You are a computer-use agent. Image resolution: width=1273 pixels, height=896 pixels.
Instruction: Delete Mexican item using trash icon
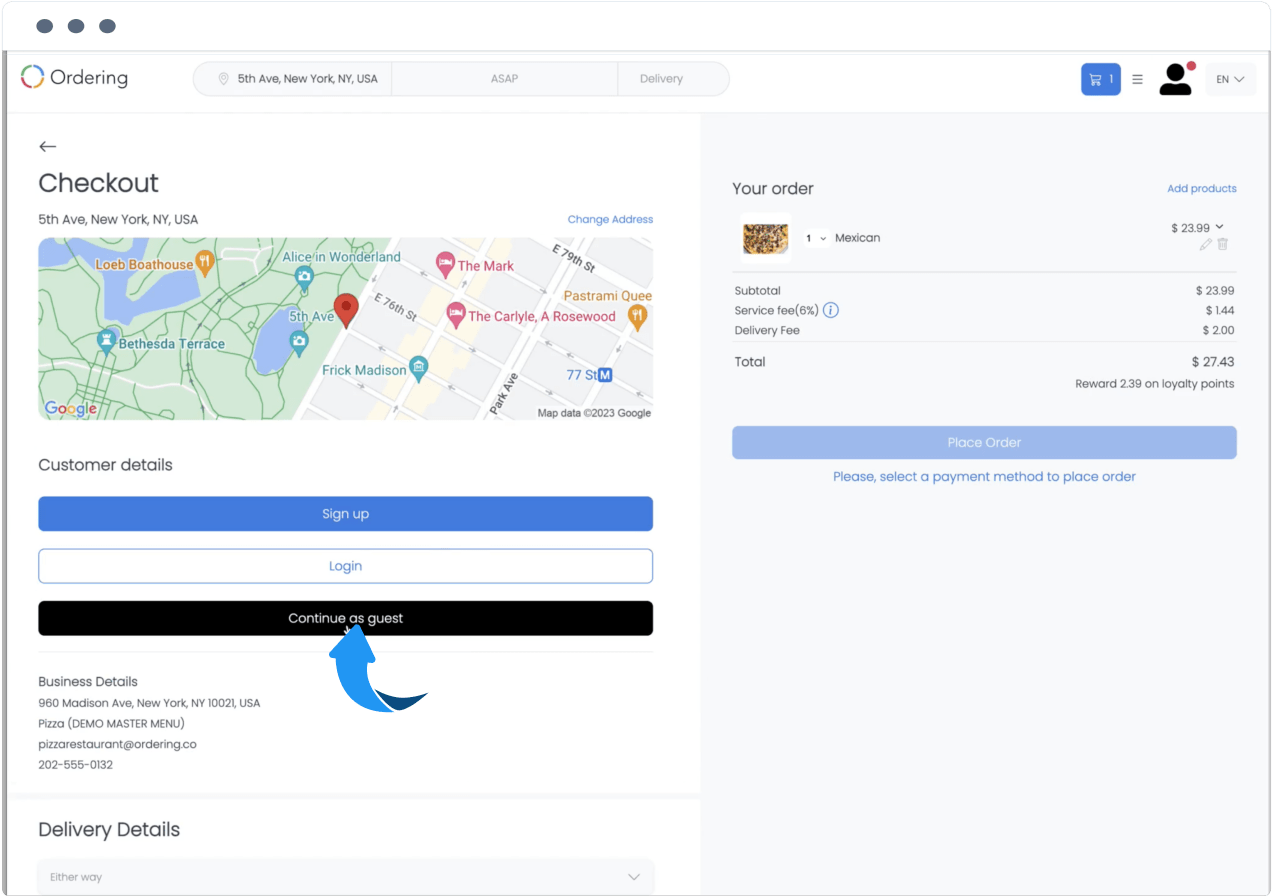(x=1222, y=244)
